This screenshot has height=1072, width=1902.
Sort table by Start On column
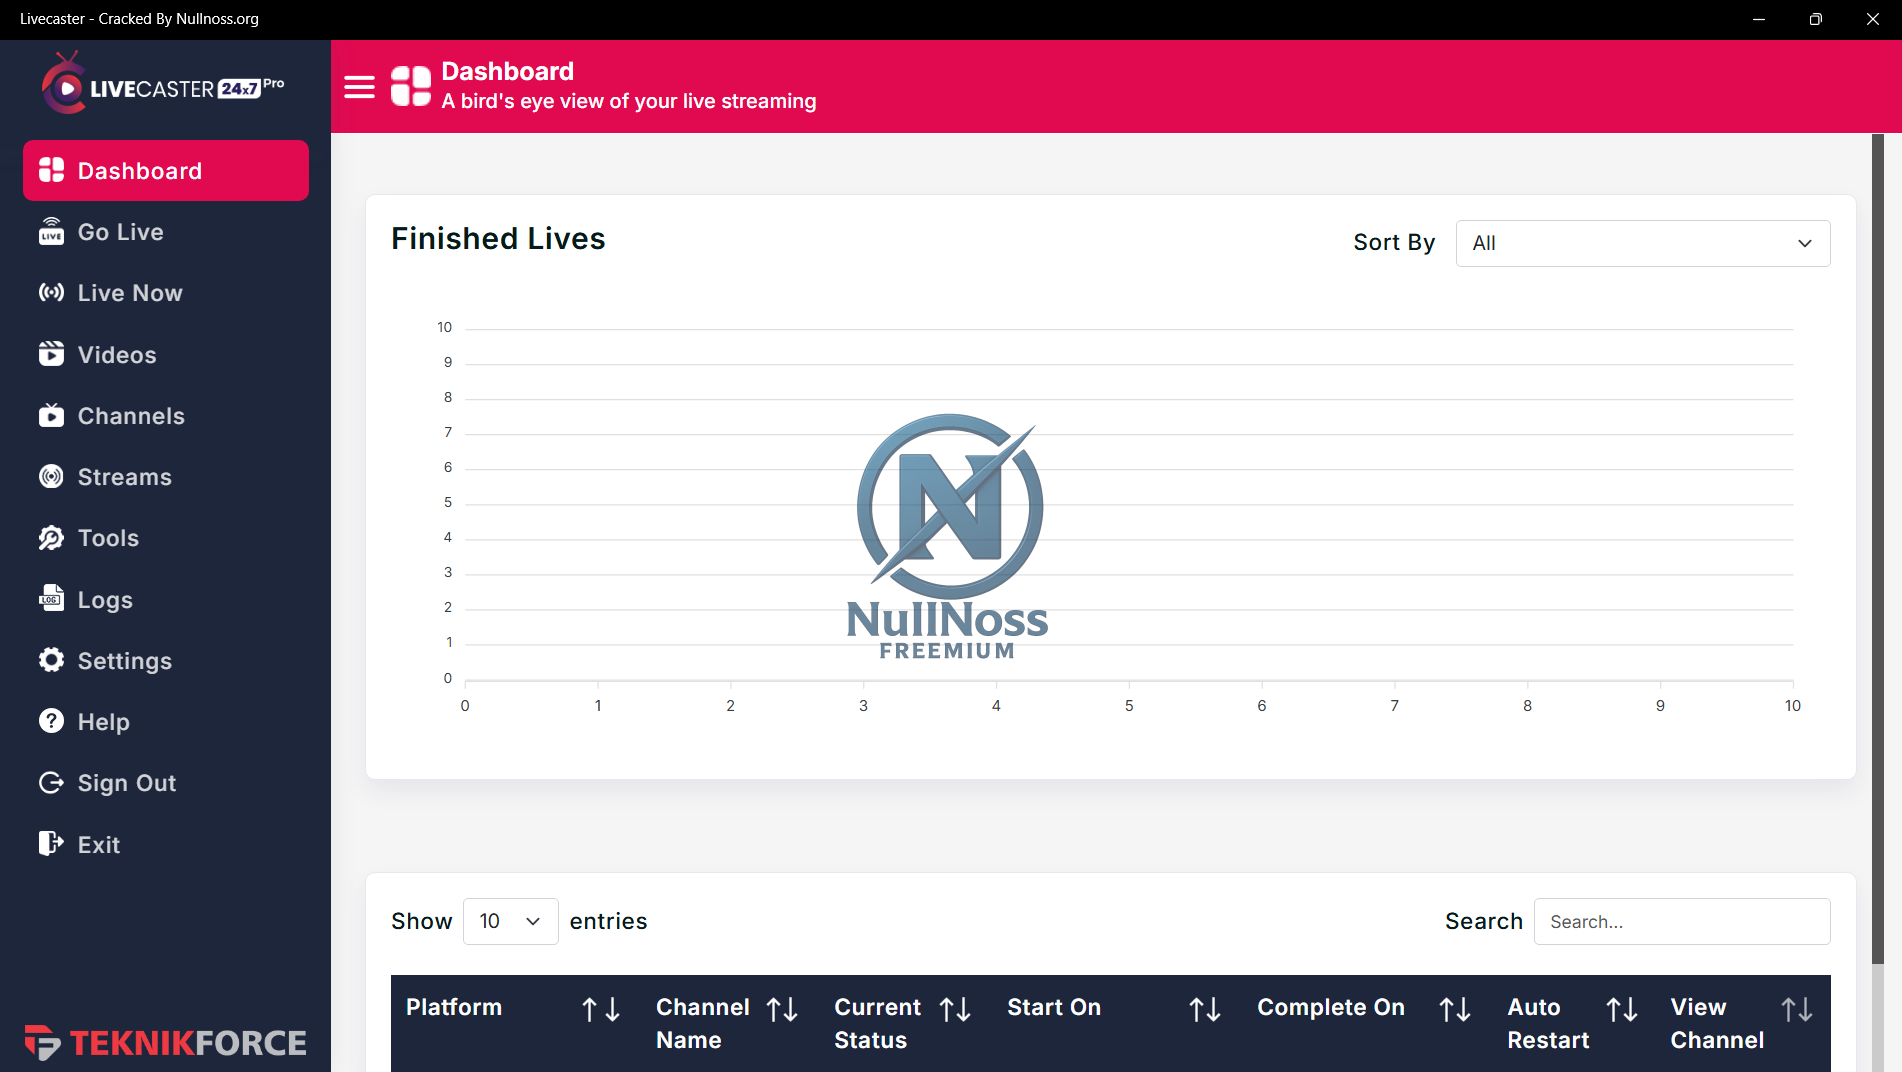1204,1010
